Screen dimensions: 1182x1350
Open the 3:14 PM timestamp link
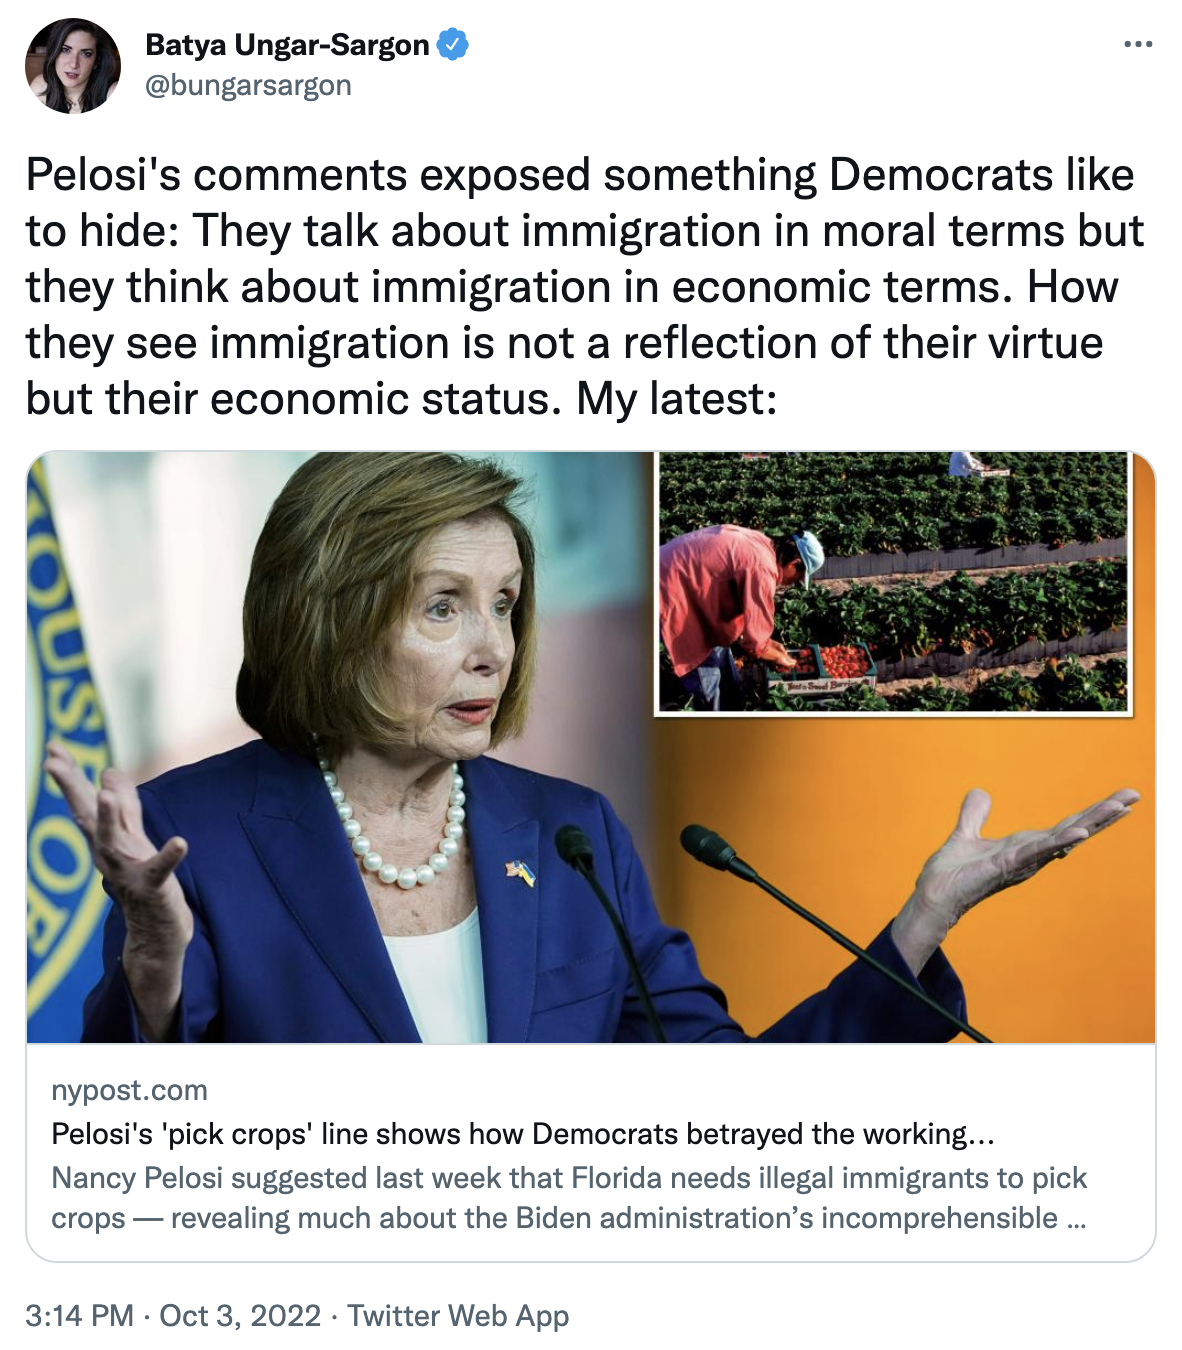point(80,1315)
